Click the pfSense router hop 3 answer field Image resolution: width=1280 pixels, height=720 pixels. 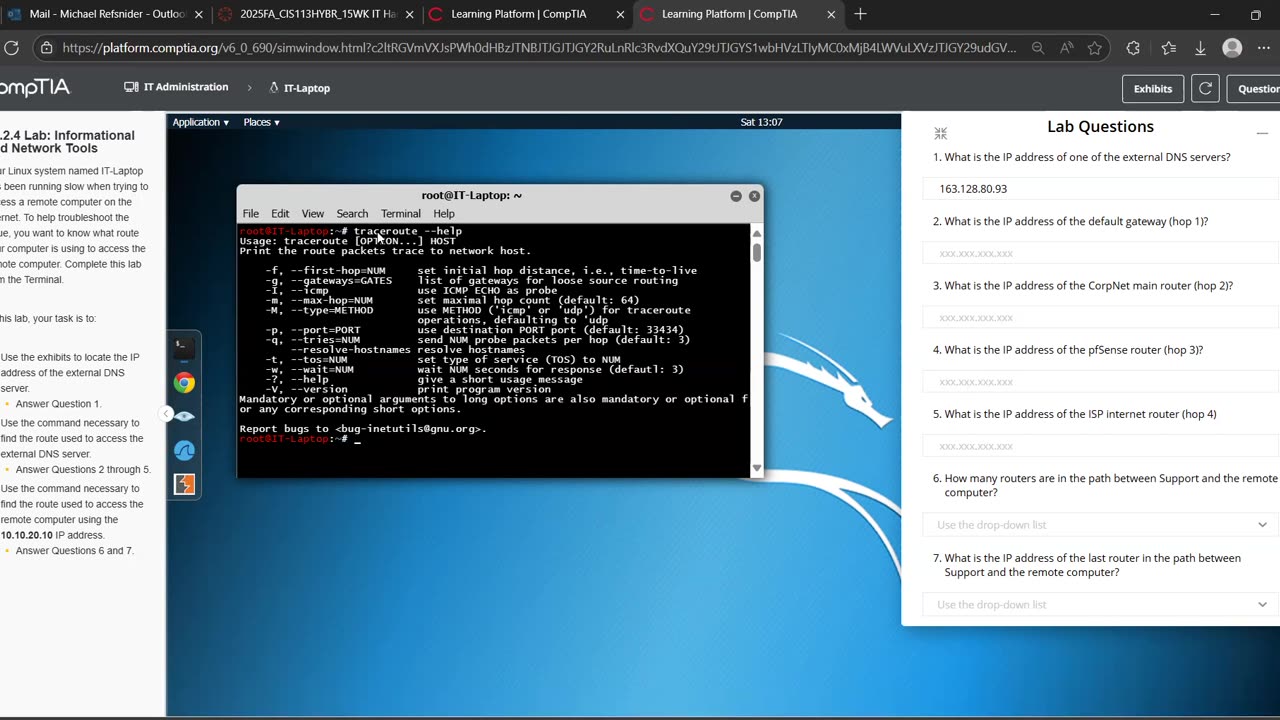point(1100,381)
